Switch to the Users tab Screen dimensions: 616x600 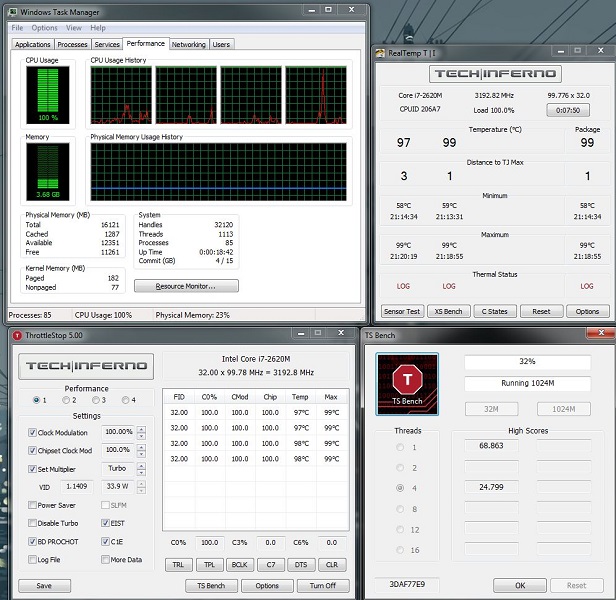point(221,44)
